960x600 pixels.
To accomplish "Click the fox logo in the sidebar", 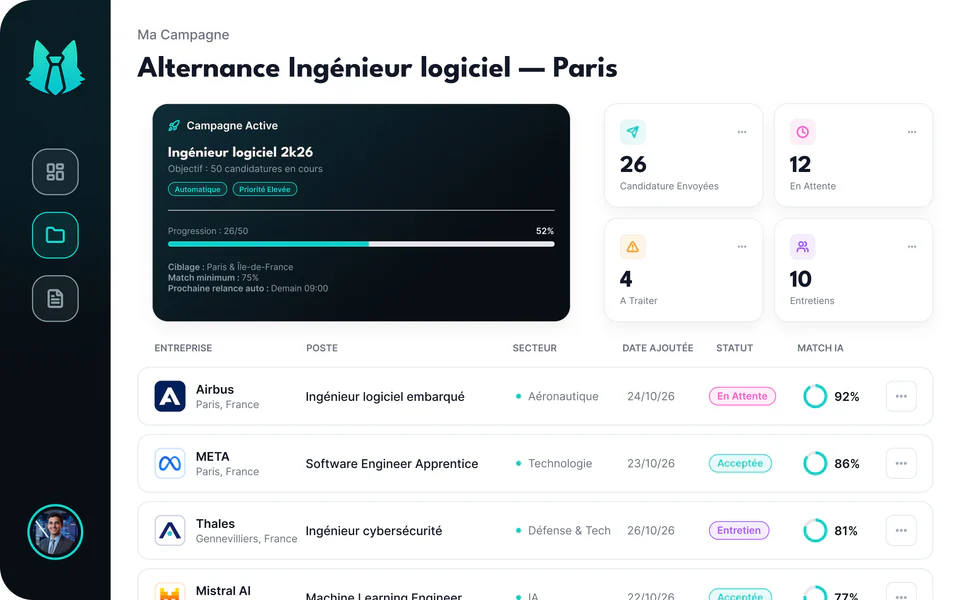I will tap(55, 67).
